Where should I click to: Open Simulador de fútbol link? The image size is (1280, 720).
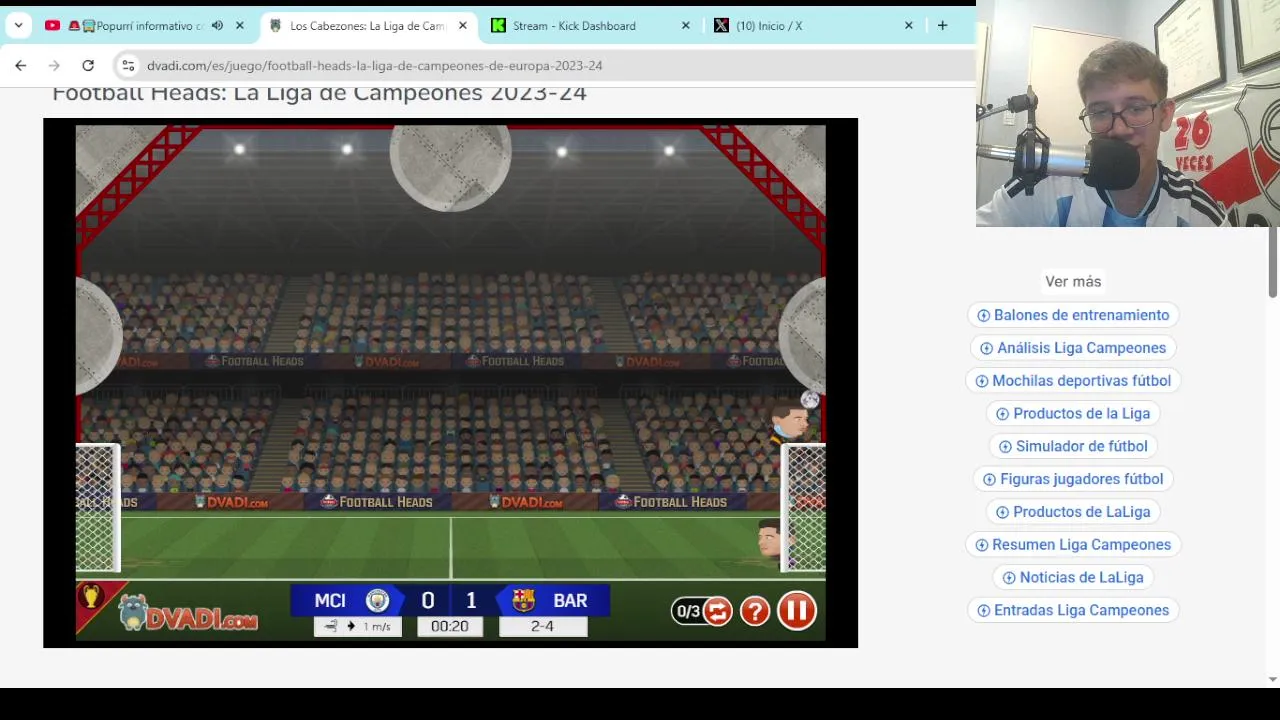[x=1073, y=446]
